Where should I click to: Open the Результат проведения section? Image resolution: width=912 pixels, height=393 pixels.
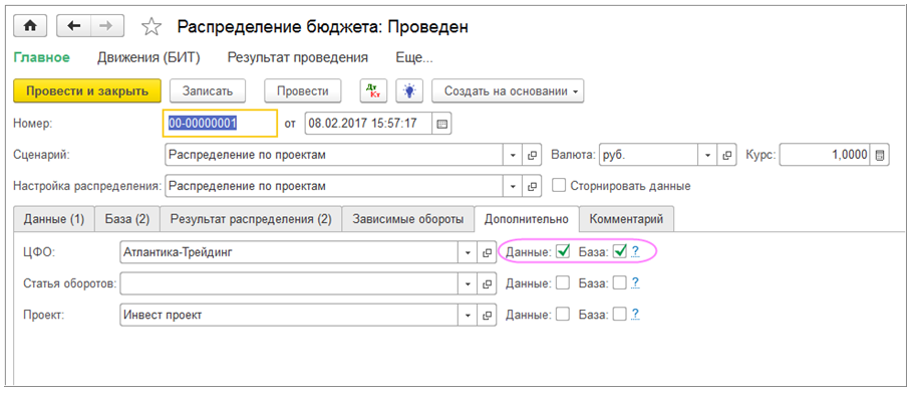click(298, 58)
